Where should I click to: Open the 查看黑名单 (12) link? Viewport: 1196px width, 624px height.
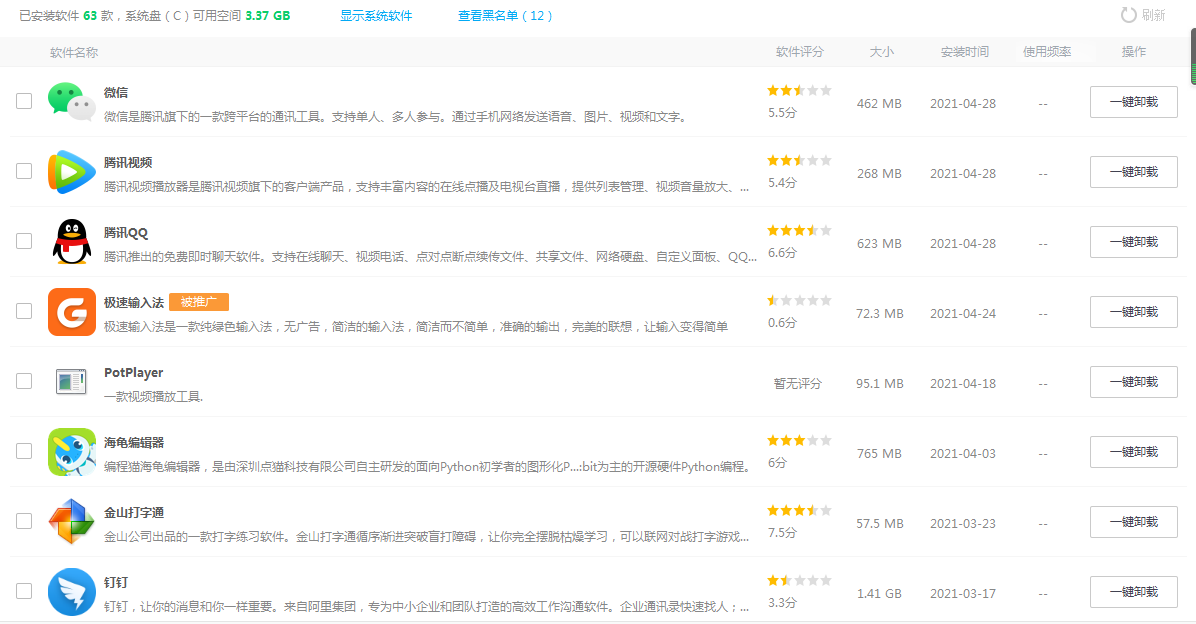[505, 16]
